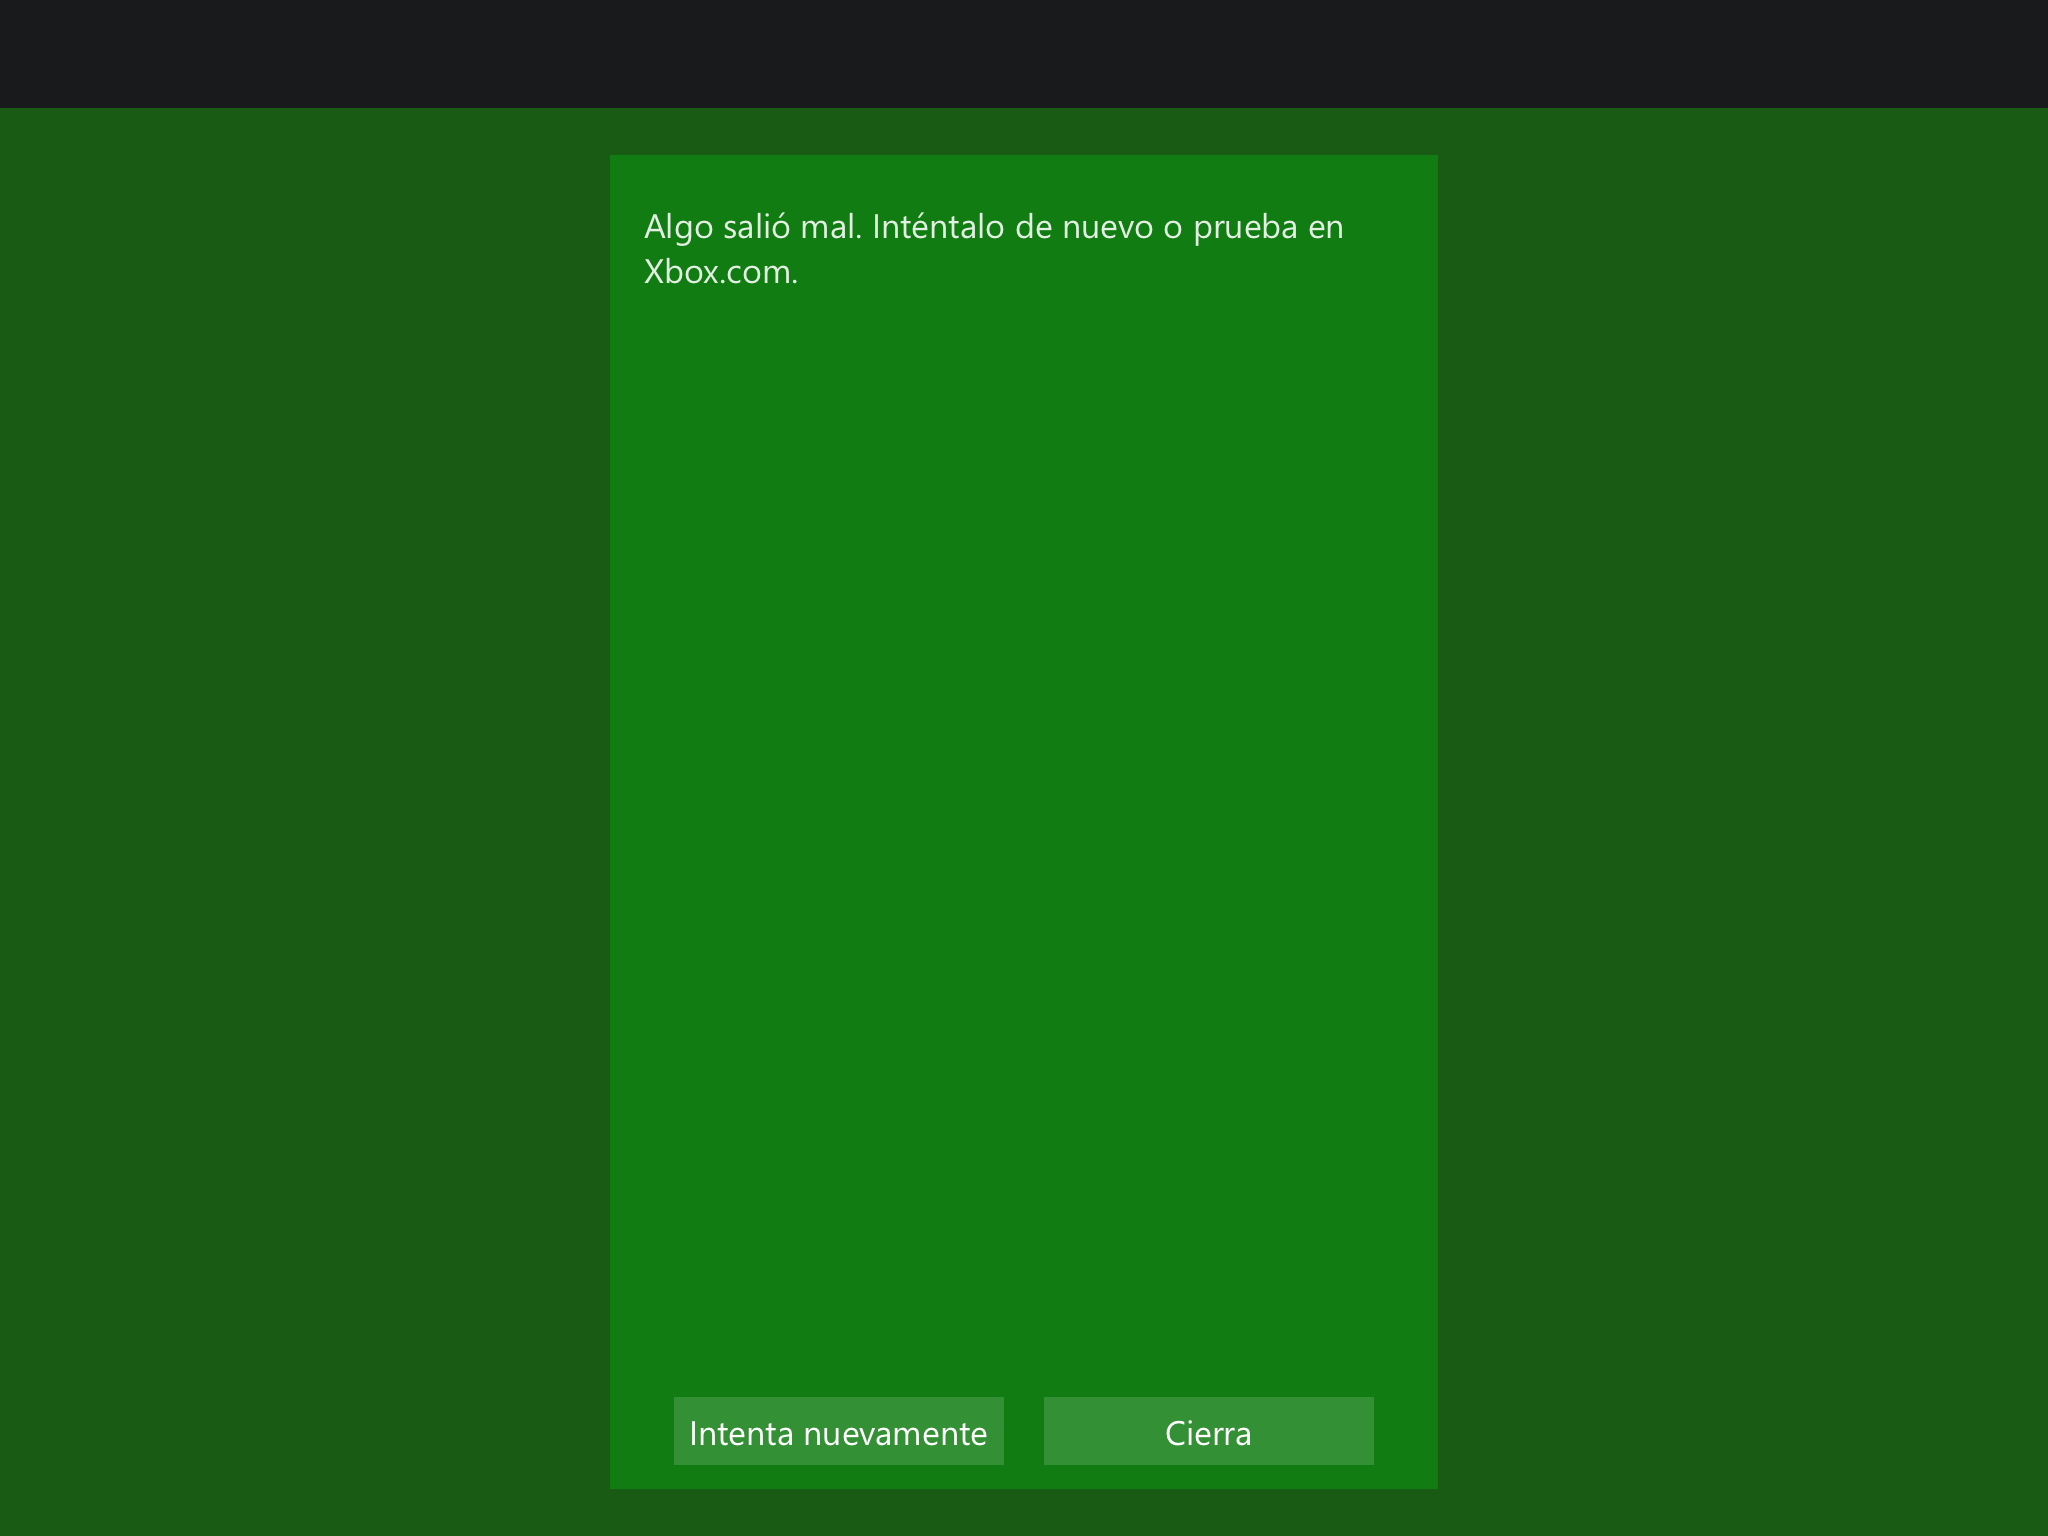Click the dark green strip below the dialog
2048x1536 pixels.
click(1023, 1513)
